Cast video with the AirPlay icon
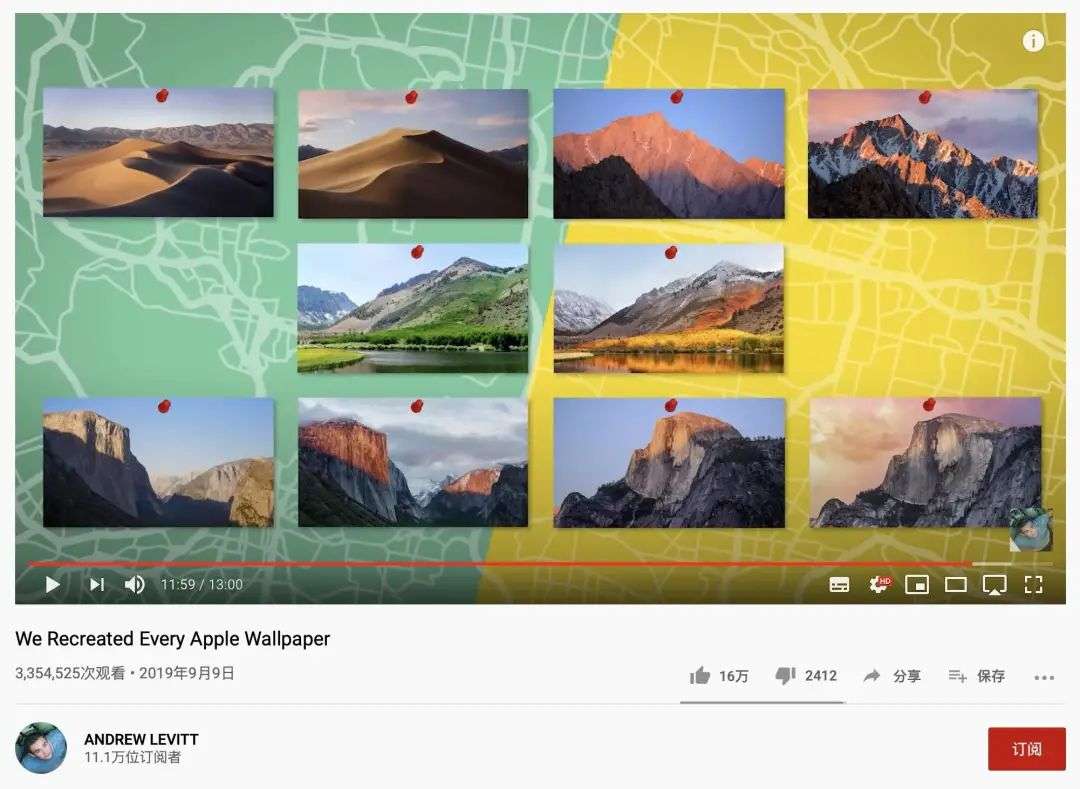This screenshot has height=789, width=1080. 995,585
